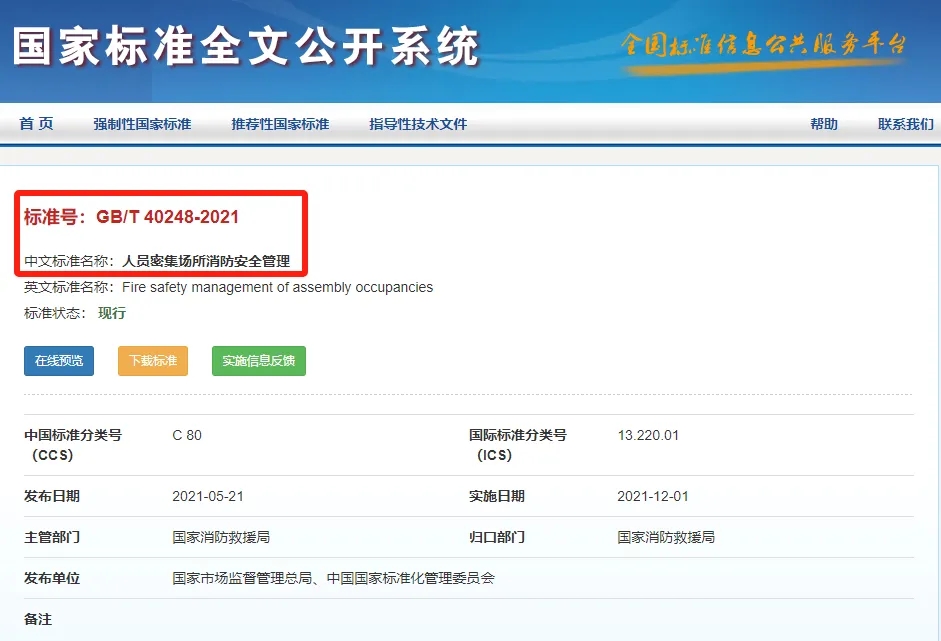This screenshot has width=941, height=641.
Task: Click English title Fire safety management of assembly occupancies
Action: 277,287
